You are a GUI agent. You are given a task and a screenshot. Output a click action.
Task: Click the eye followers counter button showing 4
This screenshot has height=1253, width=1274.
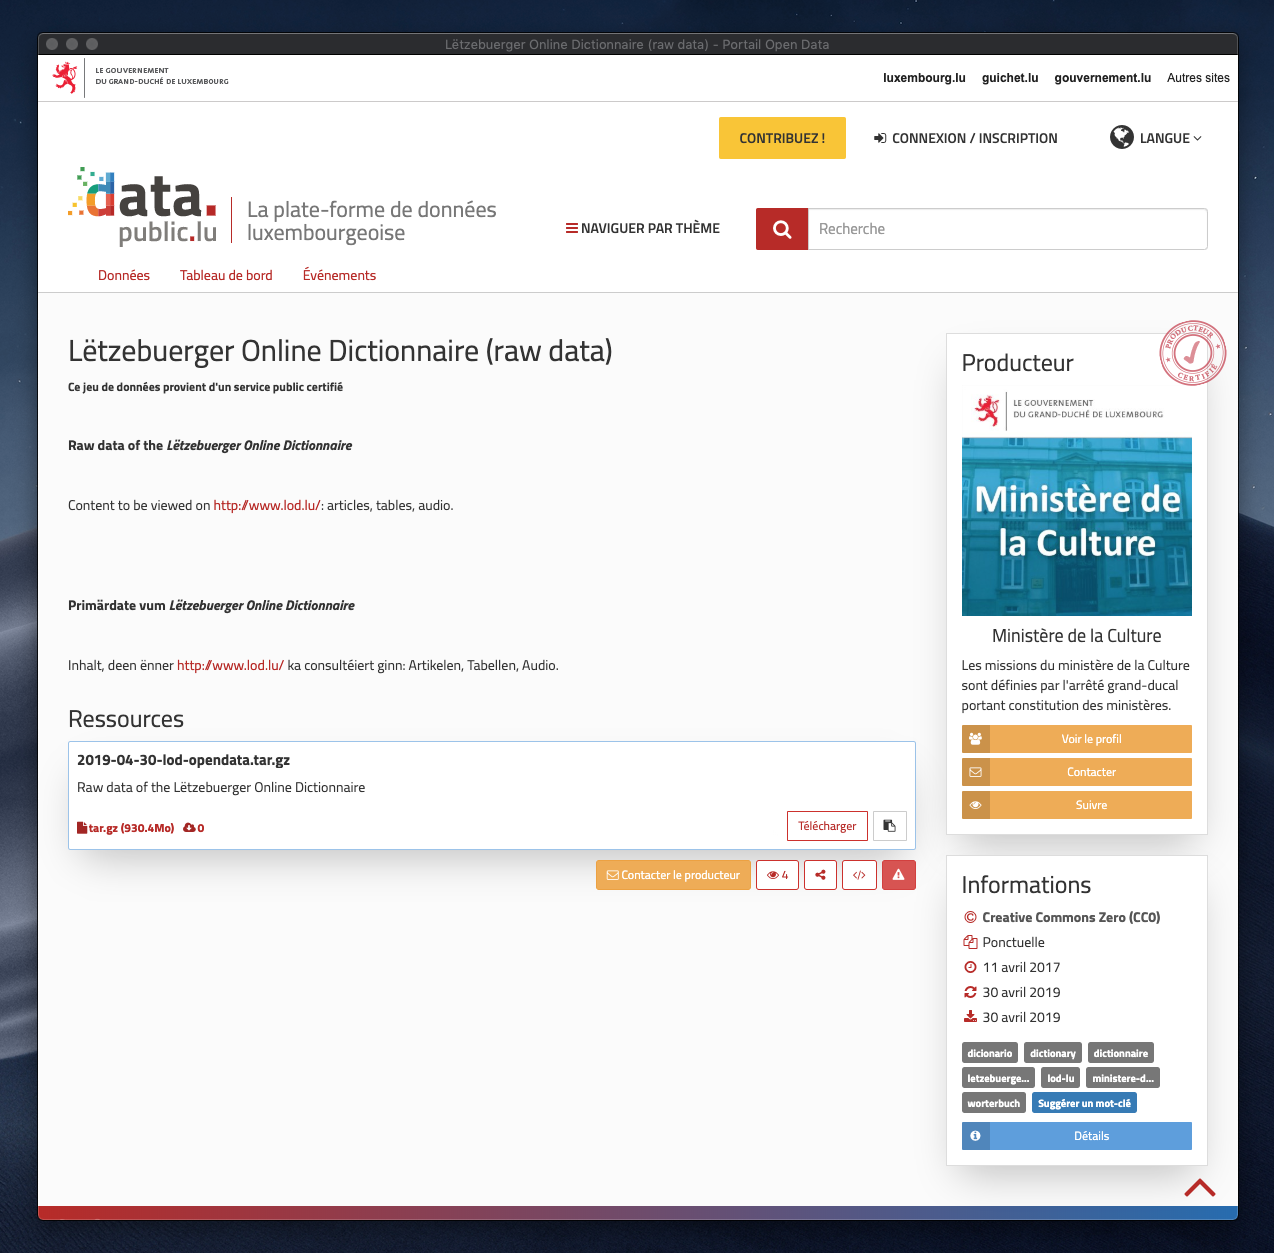pos(778,875)
